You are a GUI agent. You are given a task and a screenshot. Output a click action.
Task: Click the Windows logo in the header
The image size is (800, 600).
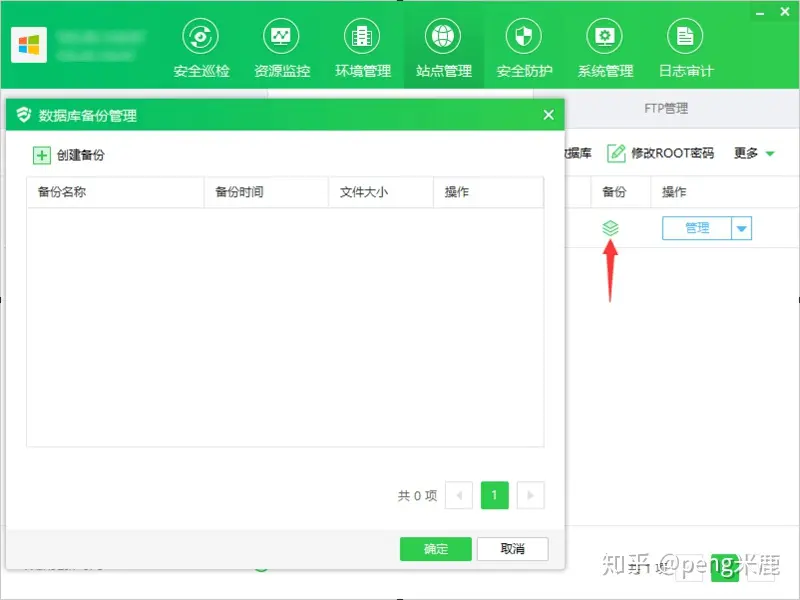pos(29,45)
